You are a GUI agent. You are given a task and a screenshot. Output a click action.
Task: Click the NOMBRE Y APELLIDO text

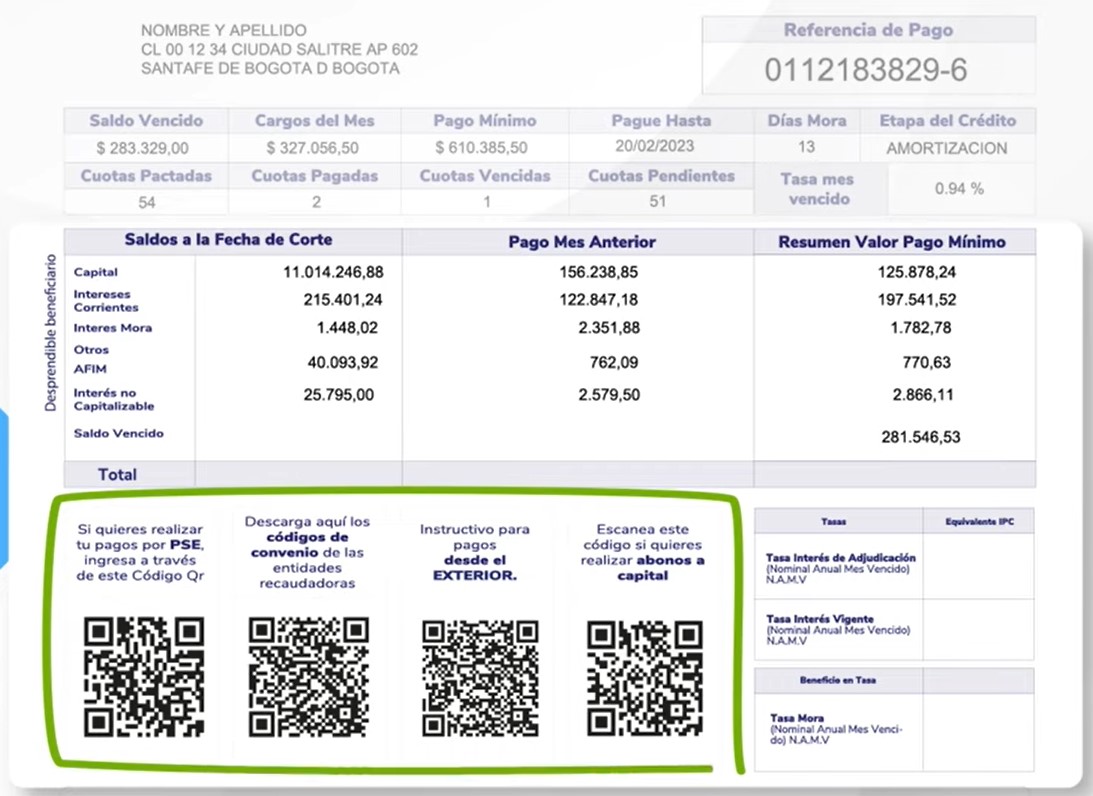click(224, 31)
